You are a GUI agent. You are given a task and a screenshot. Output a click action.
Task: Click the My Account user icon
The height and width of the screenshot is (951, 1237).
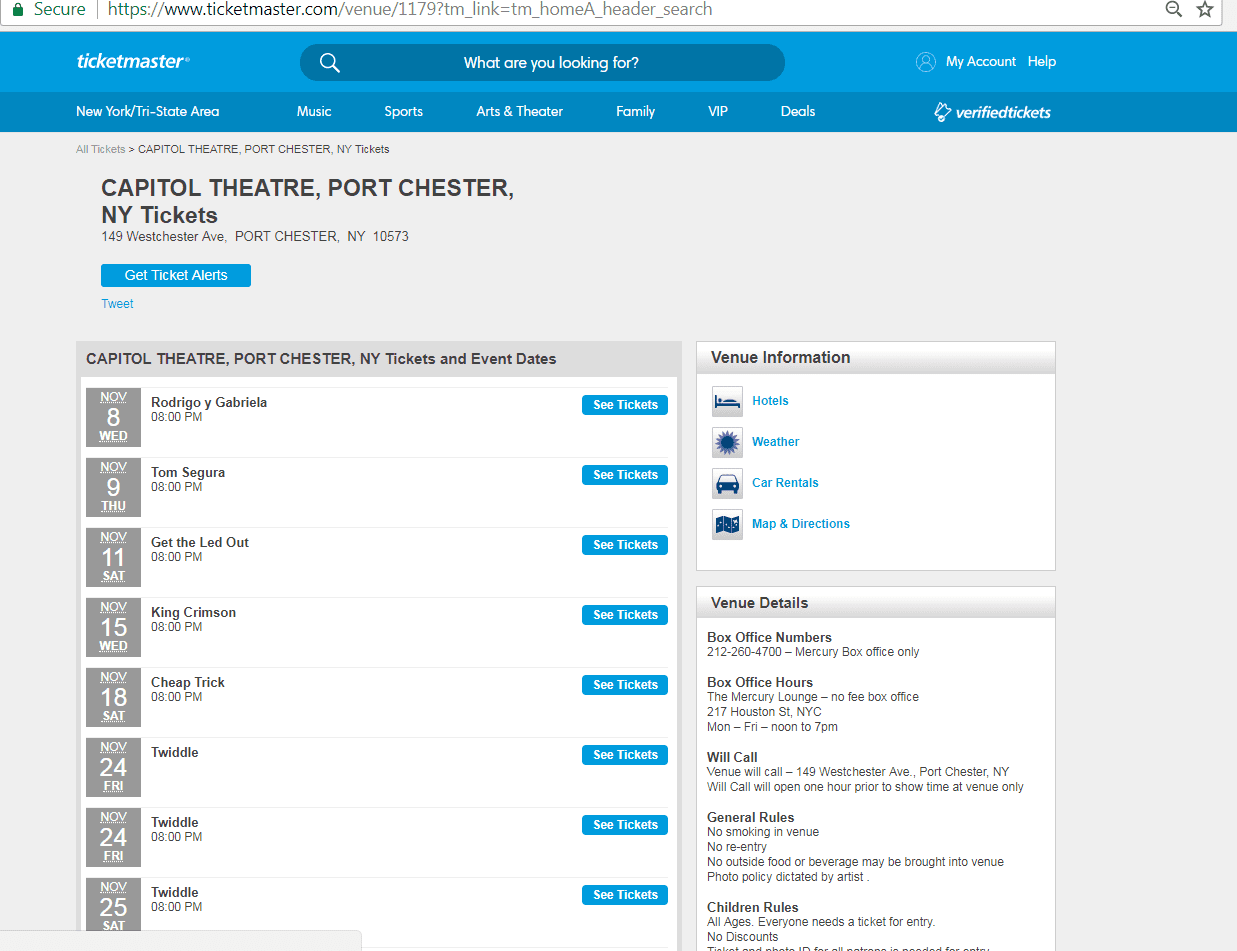point(926,62)
